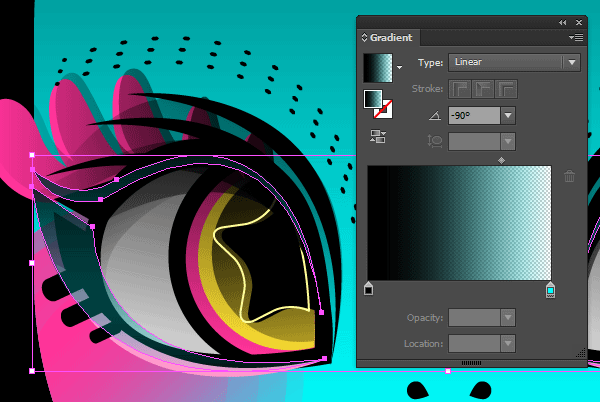Select the Gradient panel tab

[391, 37]
